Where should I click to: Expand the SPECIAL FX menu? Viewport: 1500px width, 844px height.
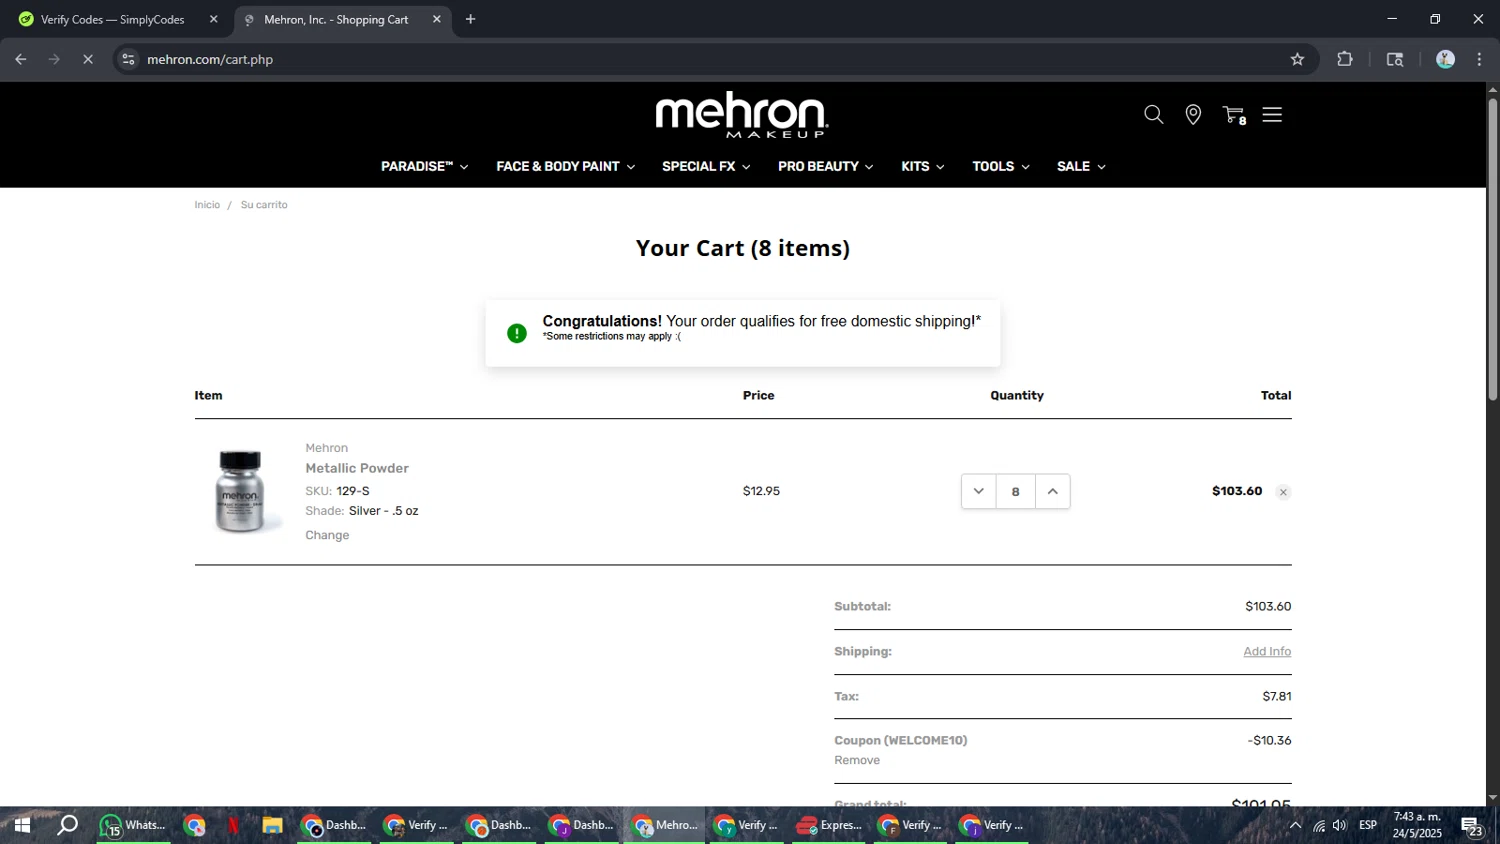tap(706, 166)
